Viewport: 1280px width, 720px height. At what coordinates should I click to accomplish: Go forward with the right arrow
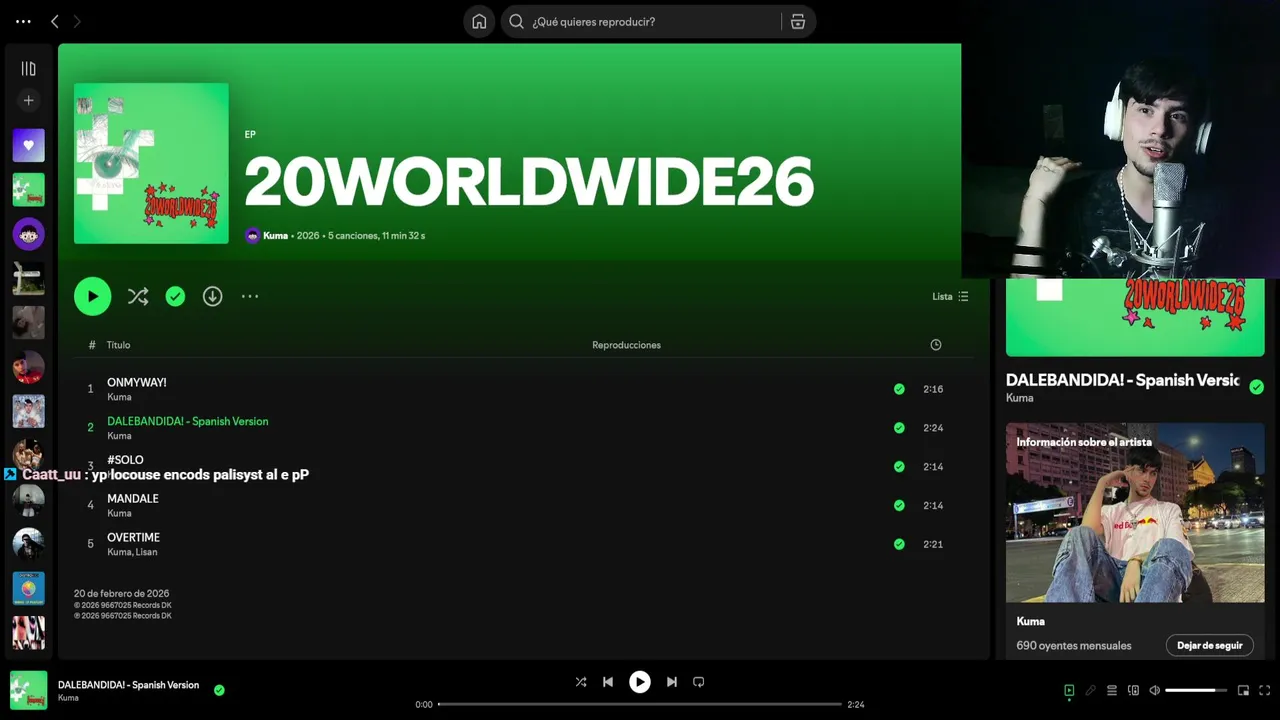coord(77,21)
